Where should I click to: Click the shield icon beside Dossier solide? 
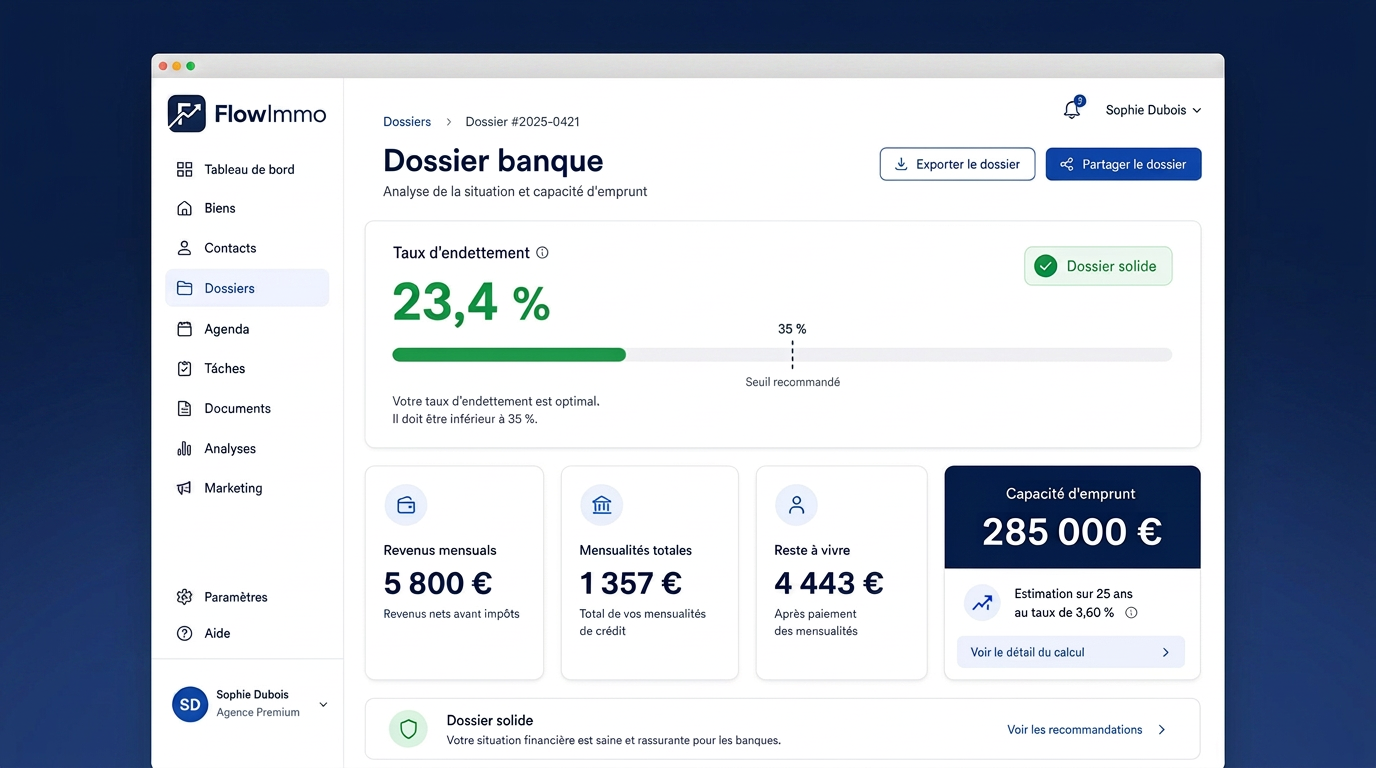point(408,730)
